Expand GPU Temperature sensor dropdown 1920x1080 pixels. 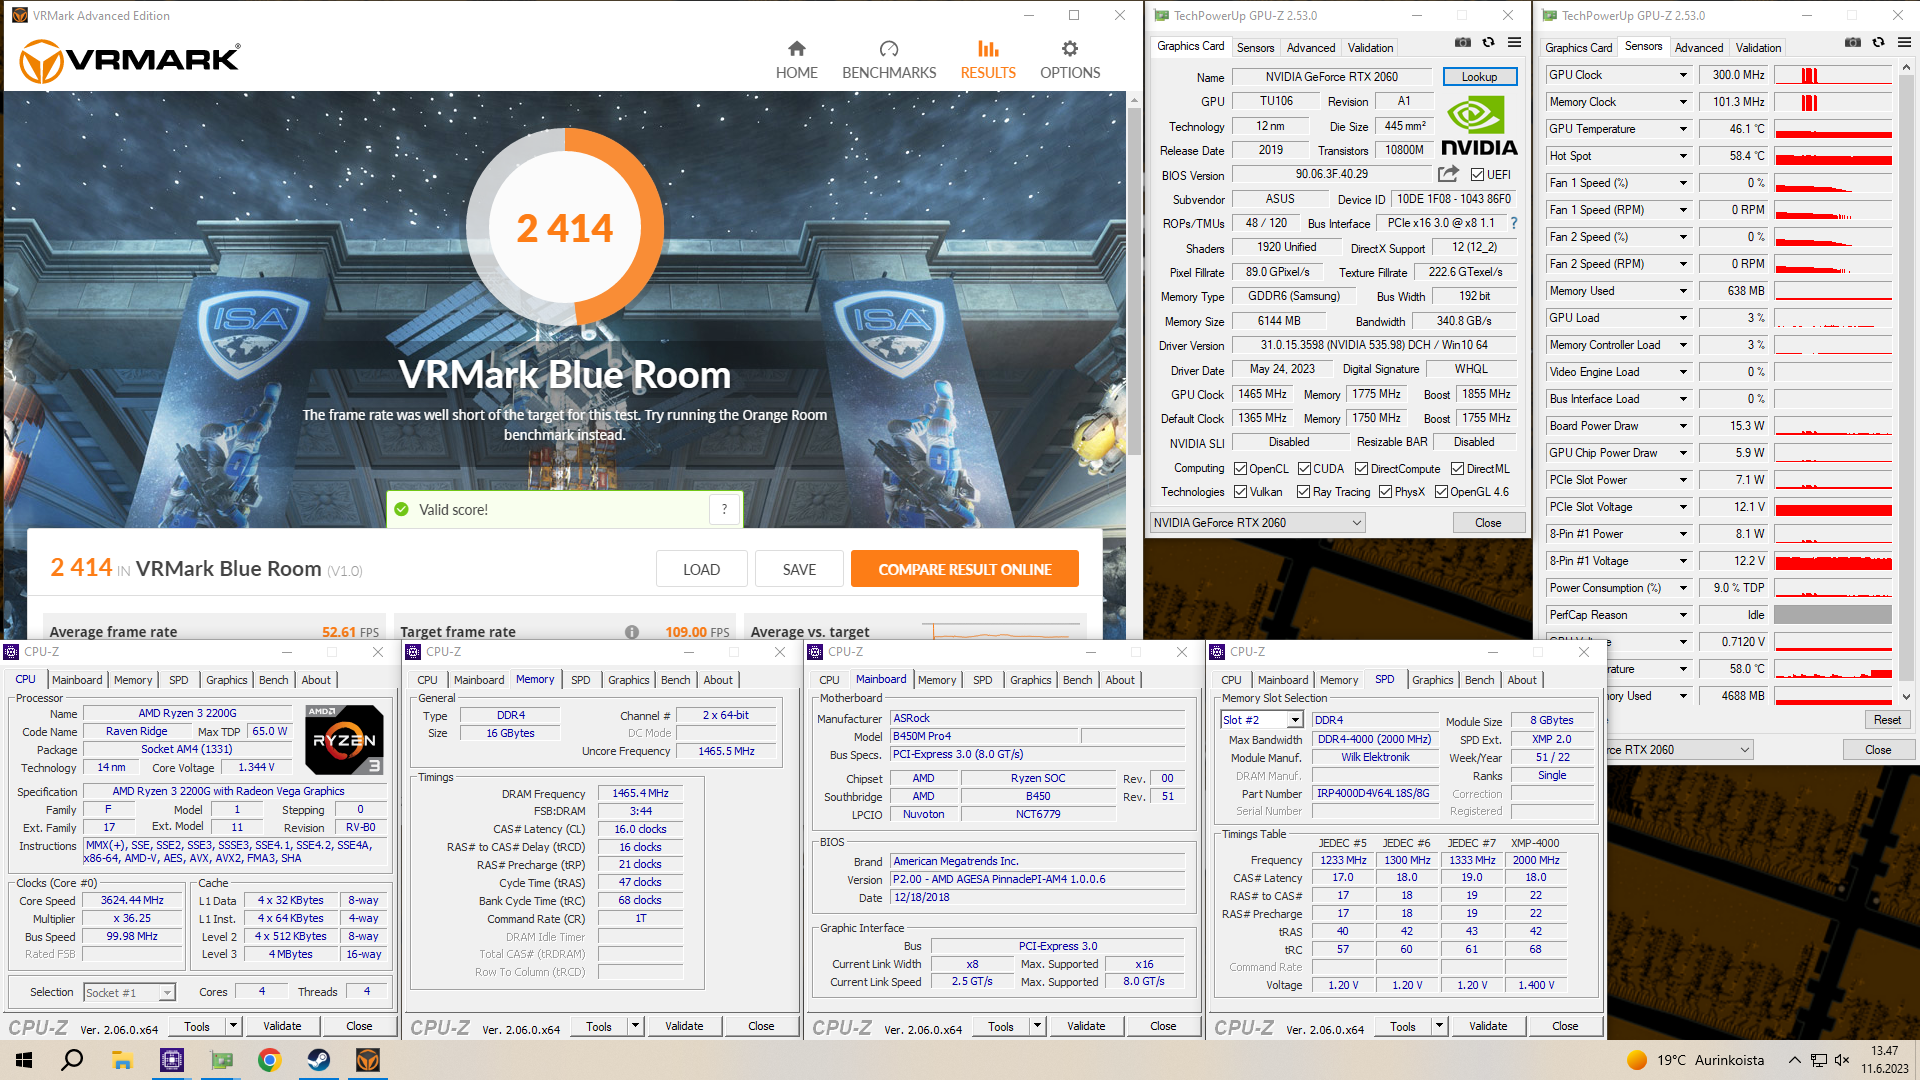(x=1683, y=129)
